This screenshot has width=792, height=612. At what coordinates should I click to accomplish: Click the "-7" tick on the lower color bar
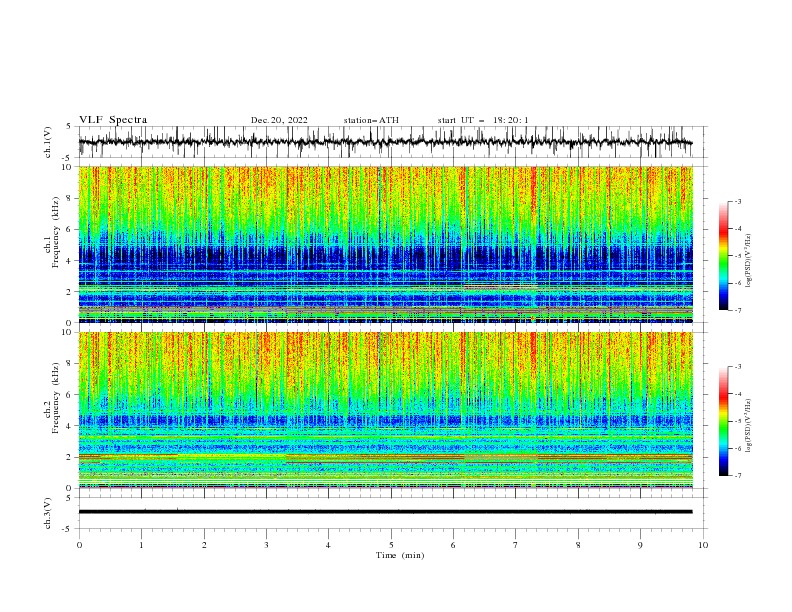pos(738,475)
